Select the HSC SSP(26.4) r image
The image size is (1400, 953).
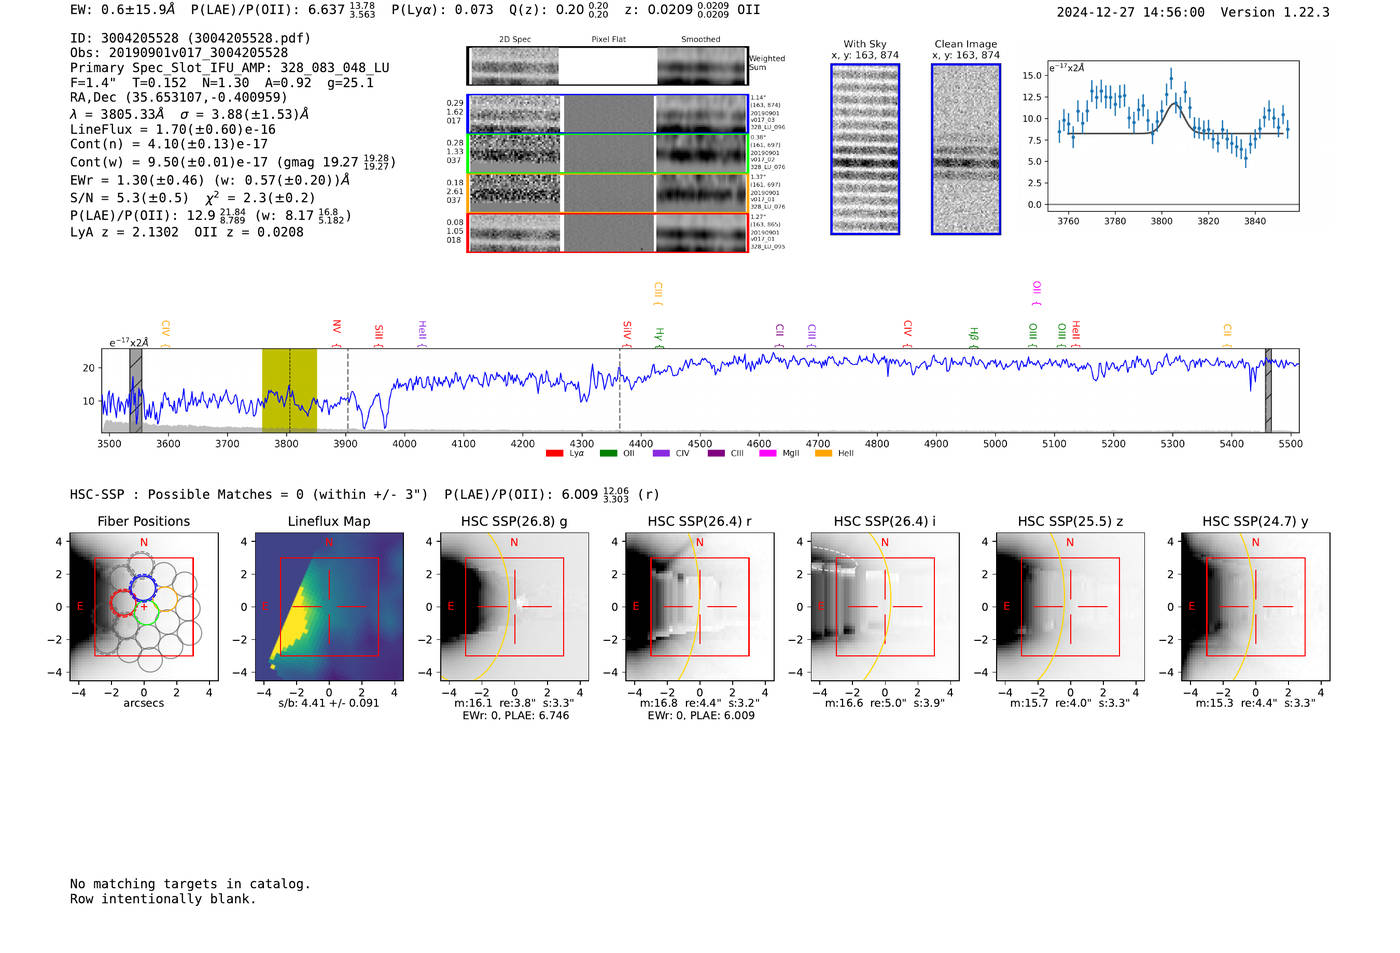coord(700,606)
